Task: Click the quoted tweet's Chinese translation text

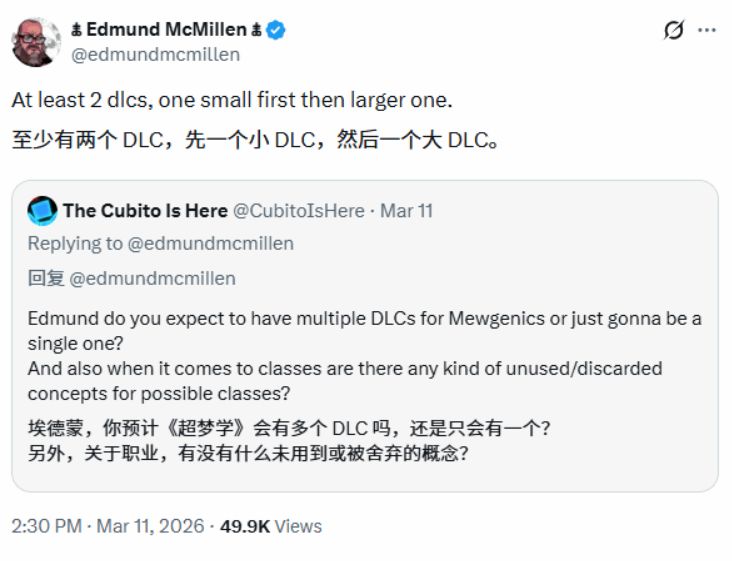Action: coord(289,440)
